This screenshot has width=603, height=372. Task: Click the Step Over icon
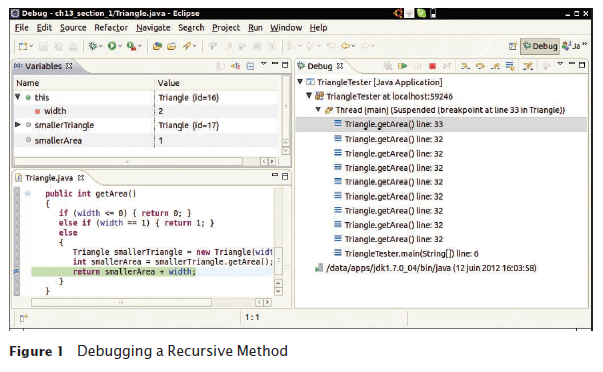[x=480, y=66]
